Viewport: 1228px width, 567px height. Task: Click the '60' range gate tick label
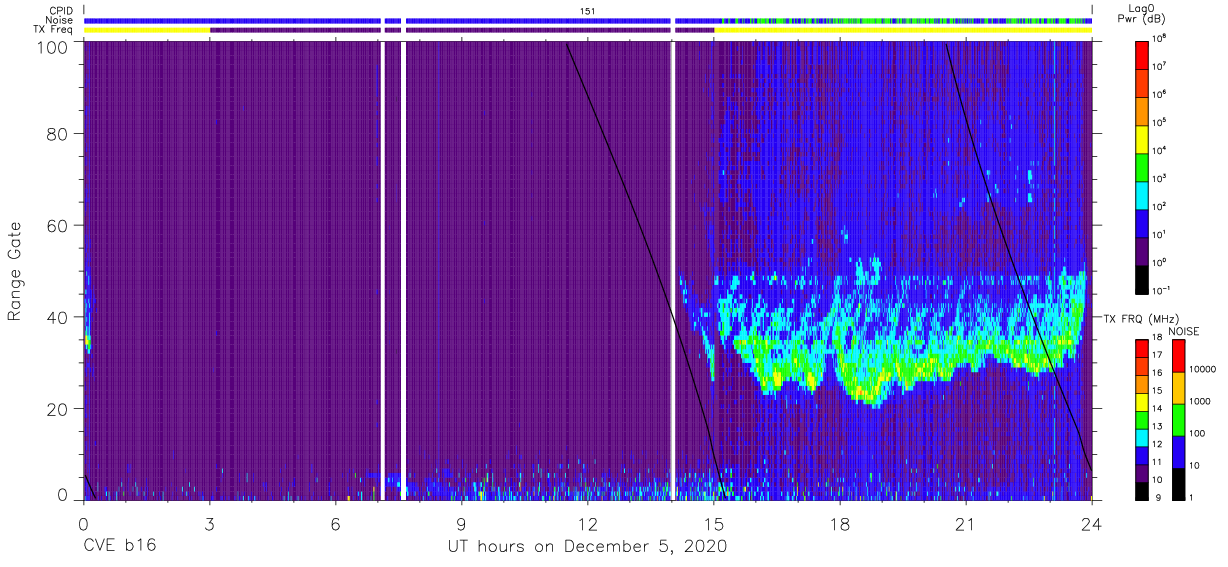point(56,226)
